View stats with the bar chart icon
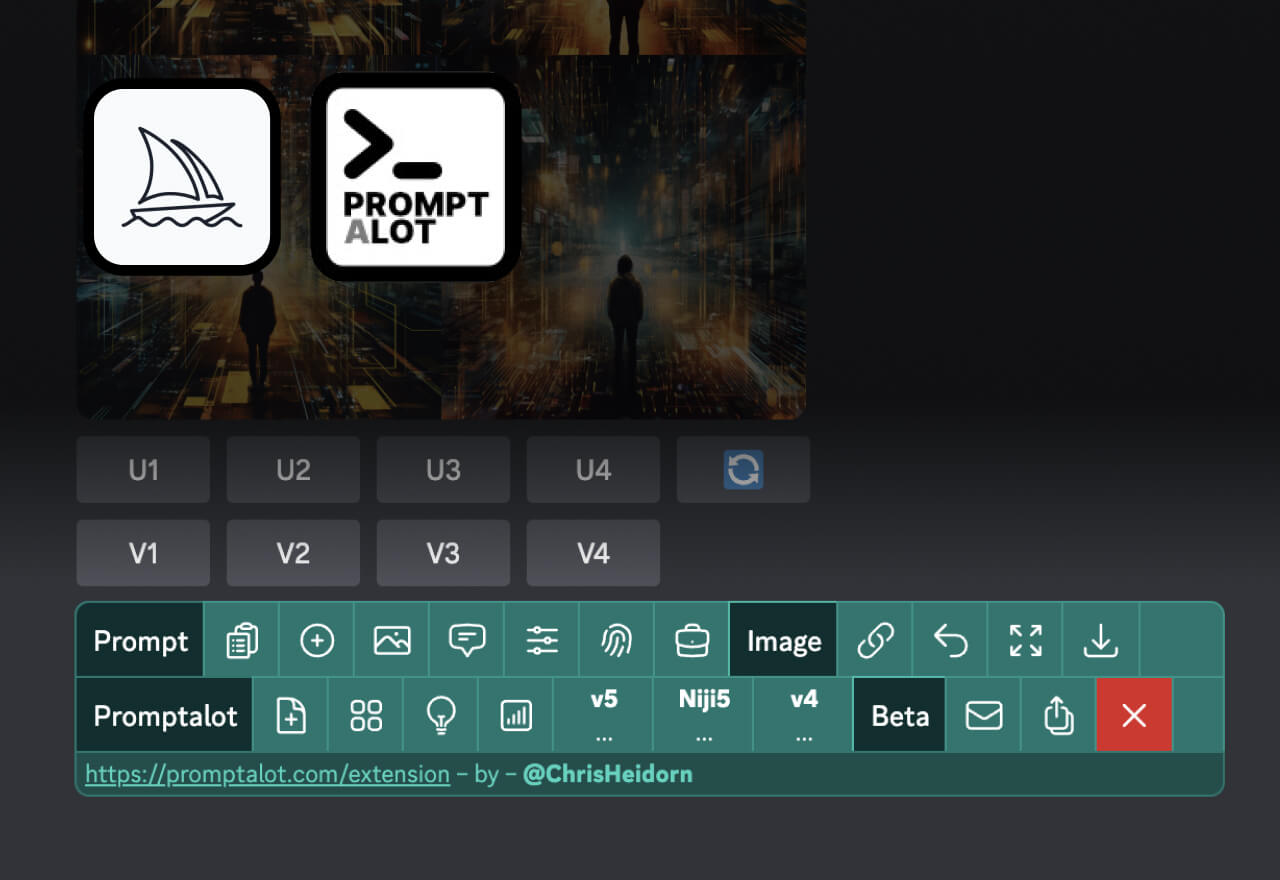Image resolution: width=1280 pixels, height=880 pixels. pyautogui.click(x=516, y=715)
